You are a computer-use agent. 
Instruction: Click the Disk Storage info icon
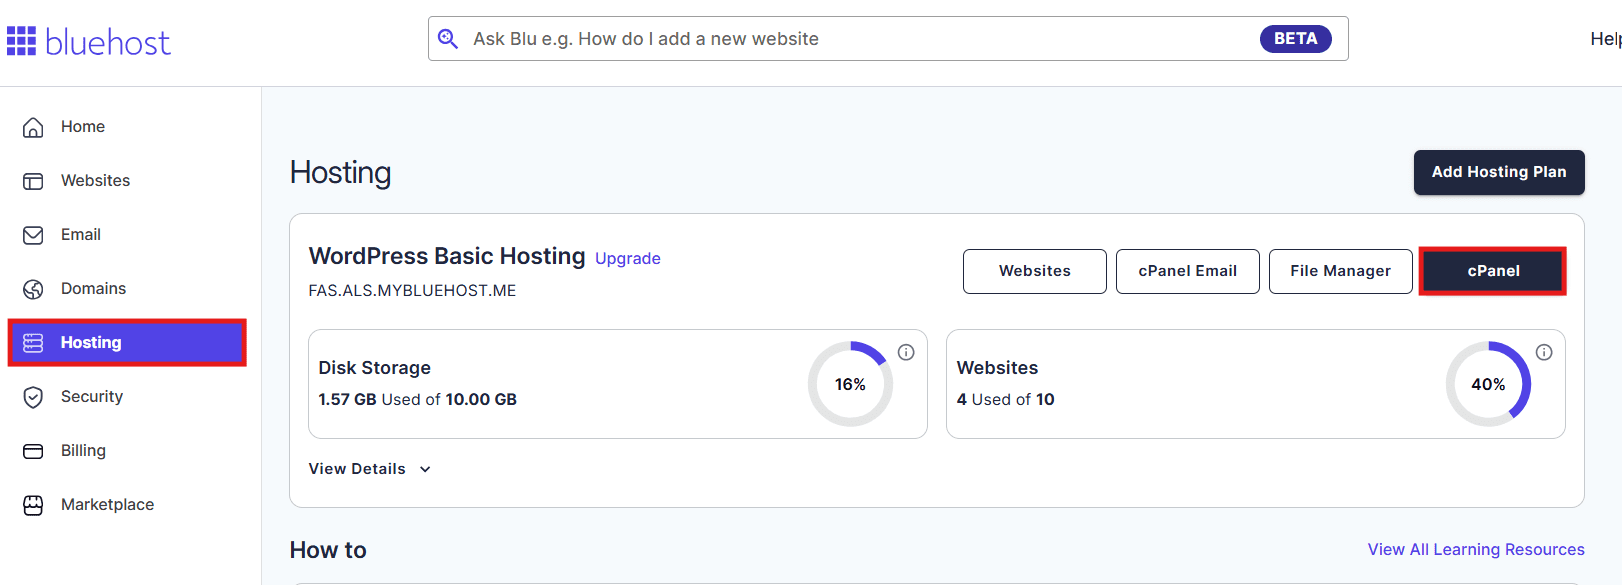[x=906, y=352]
